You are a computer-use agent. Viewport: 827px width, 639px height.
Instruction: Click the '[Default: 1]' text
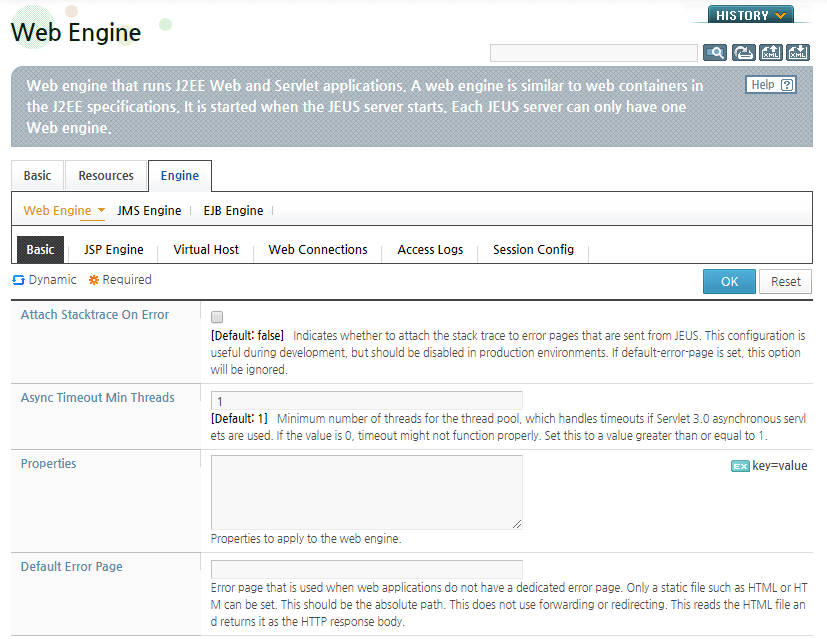(239, 419)
